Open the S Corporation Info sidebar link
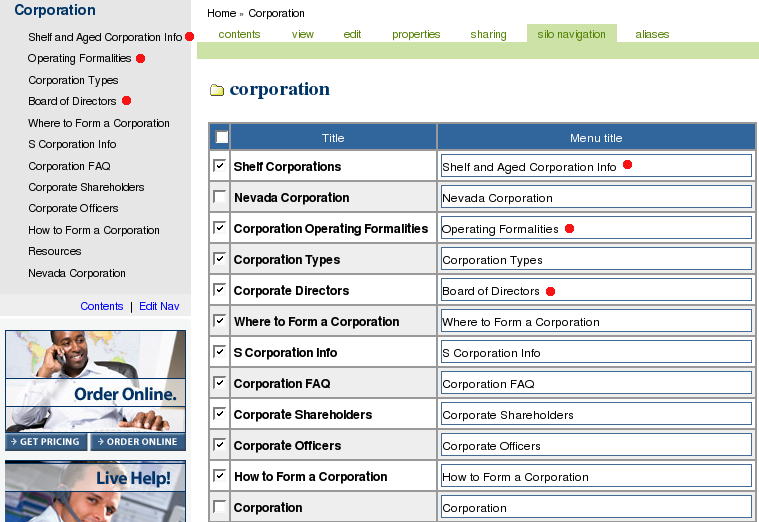This screenshot has height=522, width=759. click(x=72, y=144)
